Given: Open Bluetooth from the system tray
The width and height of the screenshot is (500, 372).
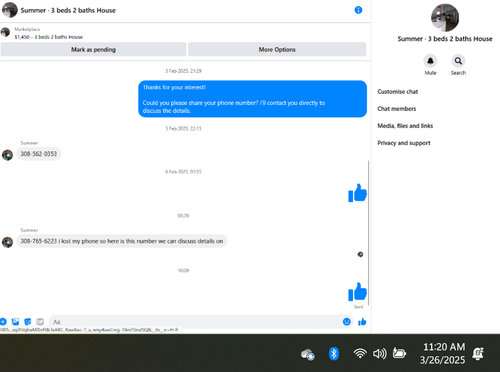Looking at the screenshot, I should pyautogui.click(x=334, y=354).
